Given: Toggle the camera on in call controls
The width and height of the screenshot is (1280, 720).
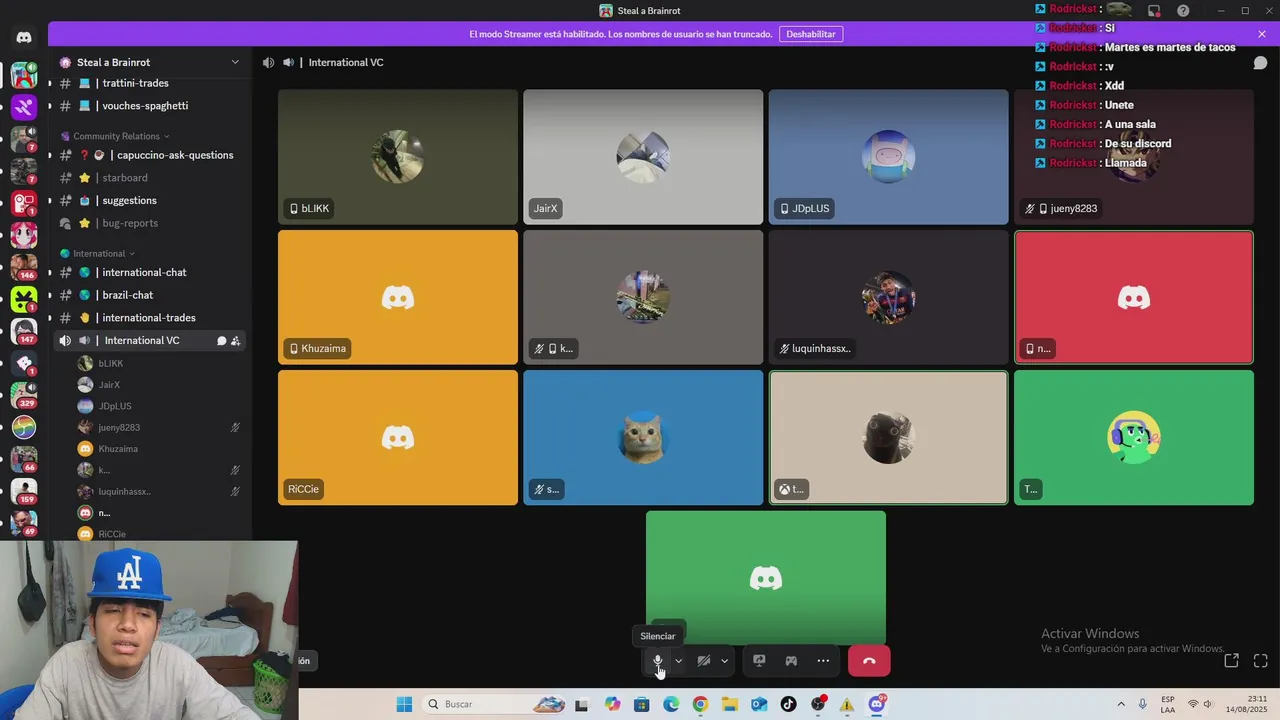Looking at the screenshot, I should click(x=704, y=661).
